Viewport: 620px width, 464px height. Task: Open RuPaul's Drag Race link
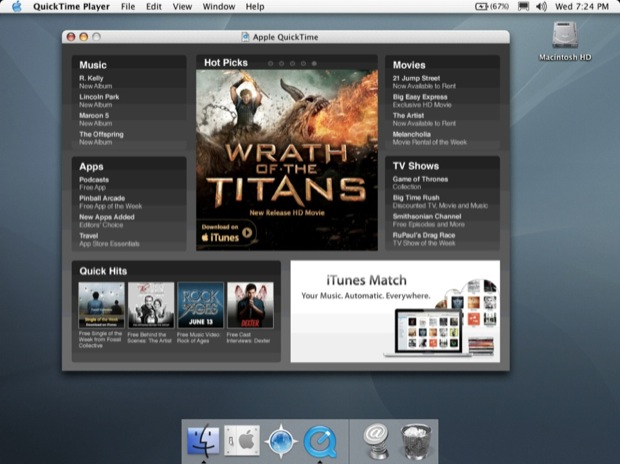click(x=424, y=239)
